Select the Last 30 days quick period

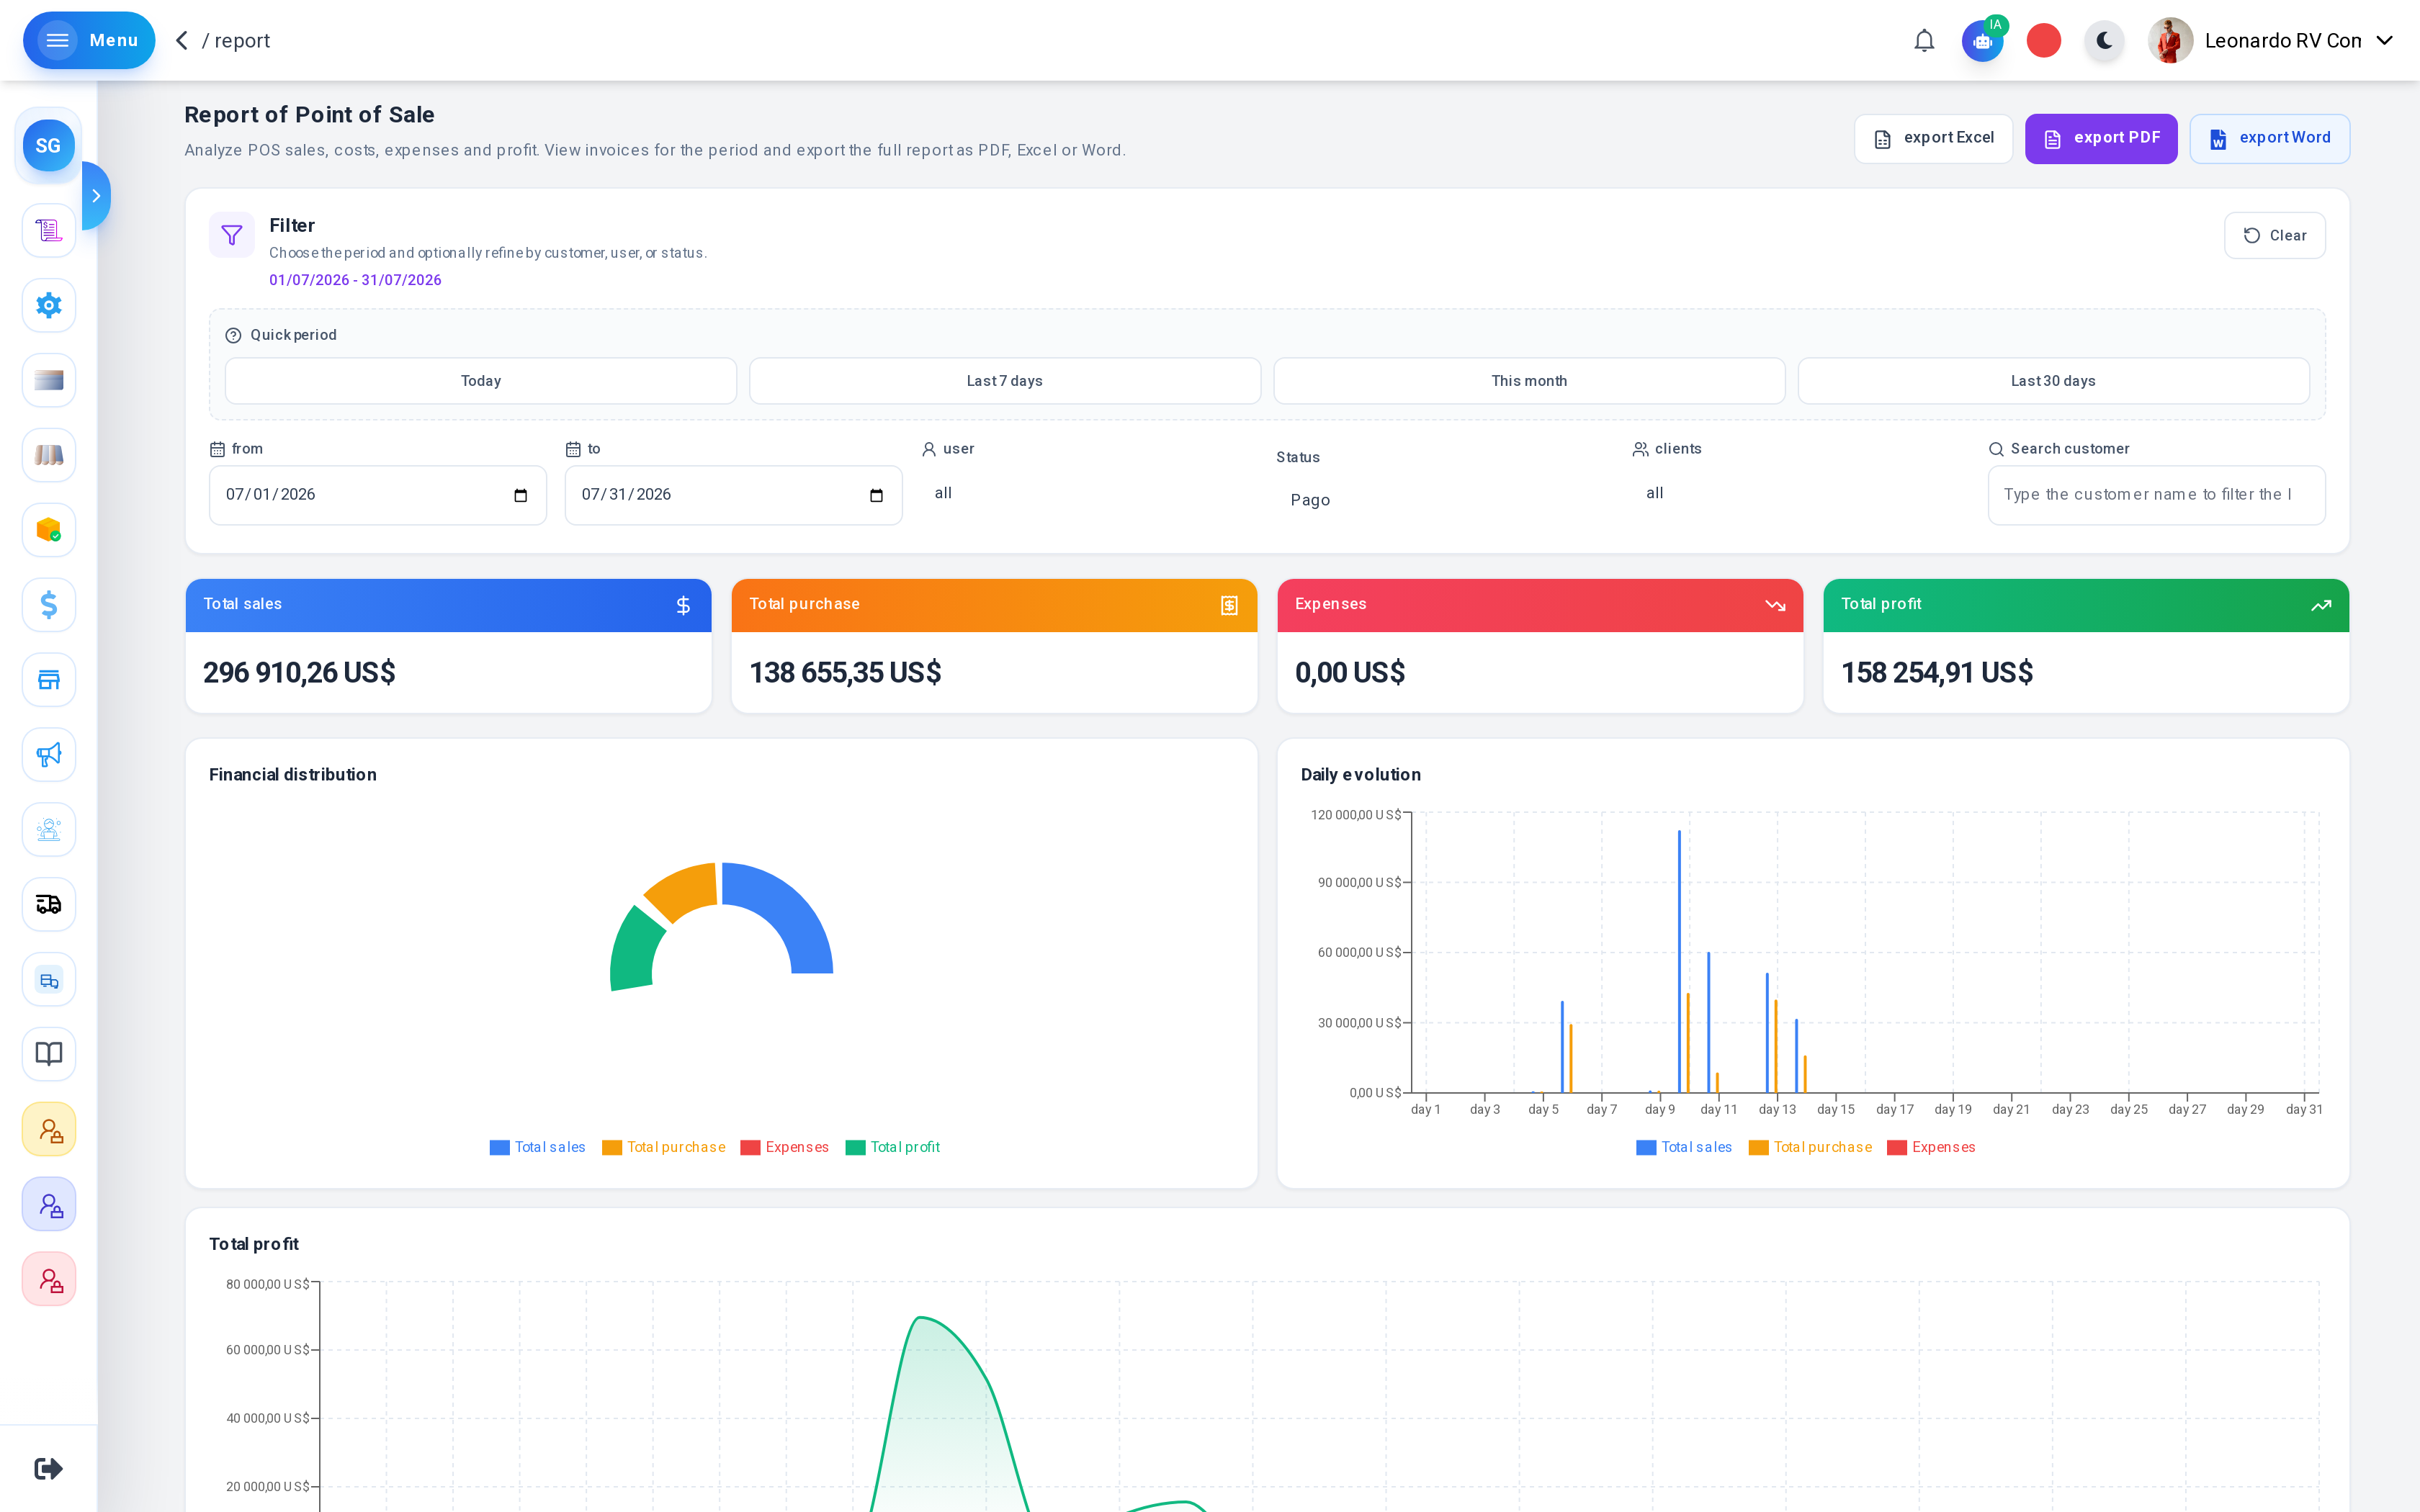(x=2053, y=381)
